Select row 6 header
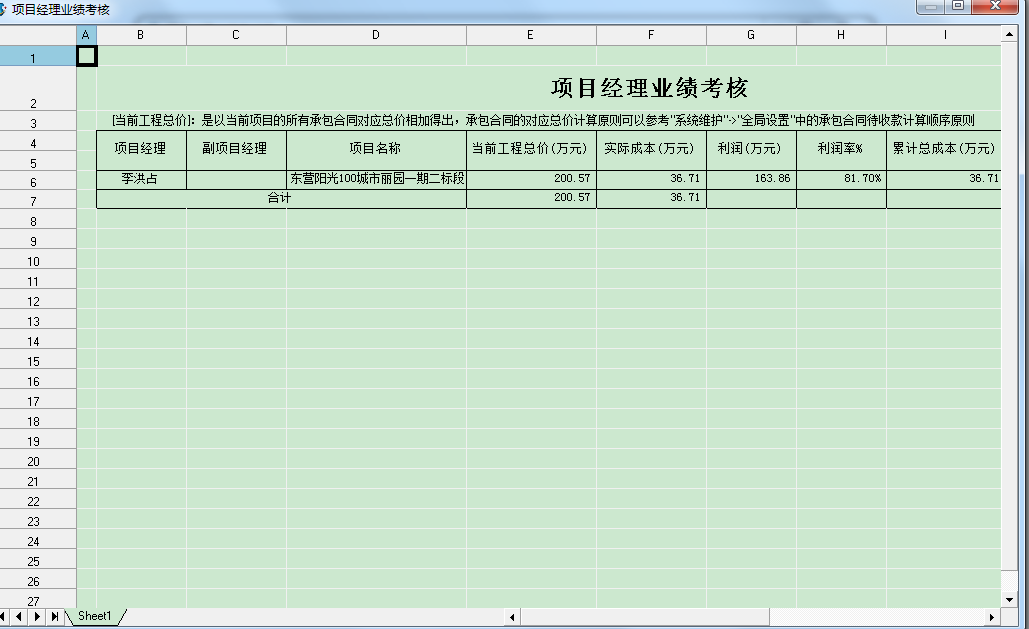The image size is (1029, 629). (x=36, y=179)
